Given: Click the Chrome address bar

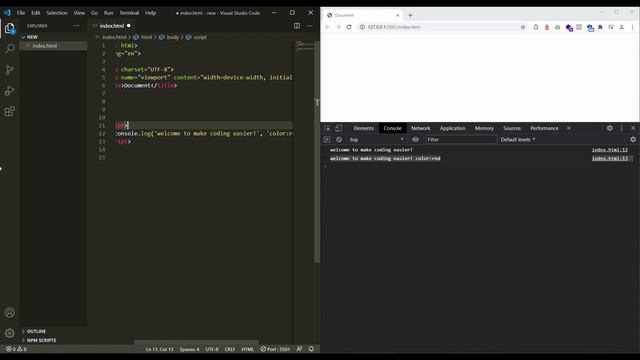Looking at the screenshot, I should click(442, 27).
